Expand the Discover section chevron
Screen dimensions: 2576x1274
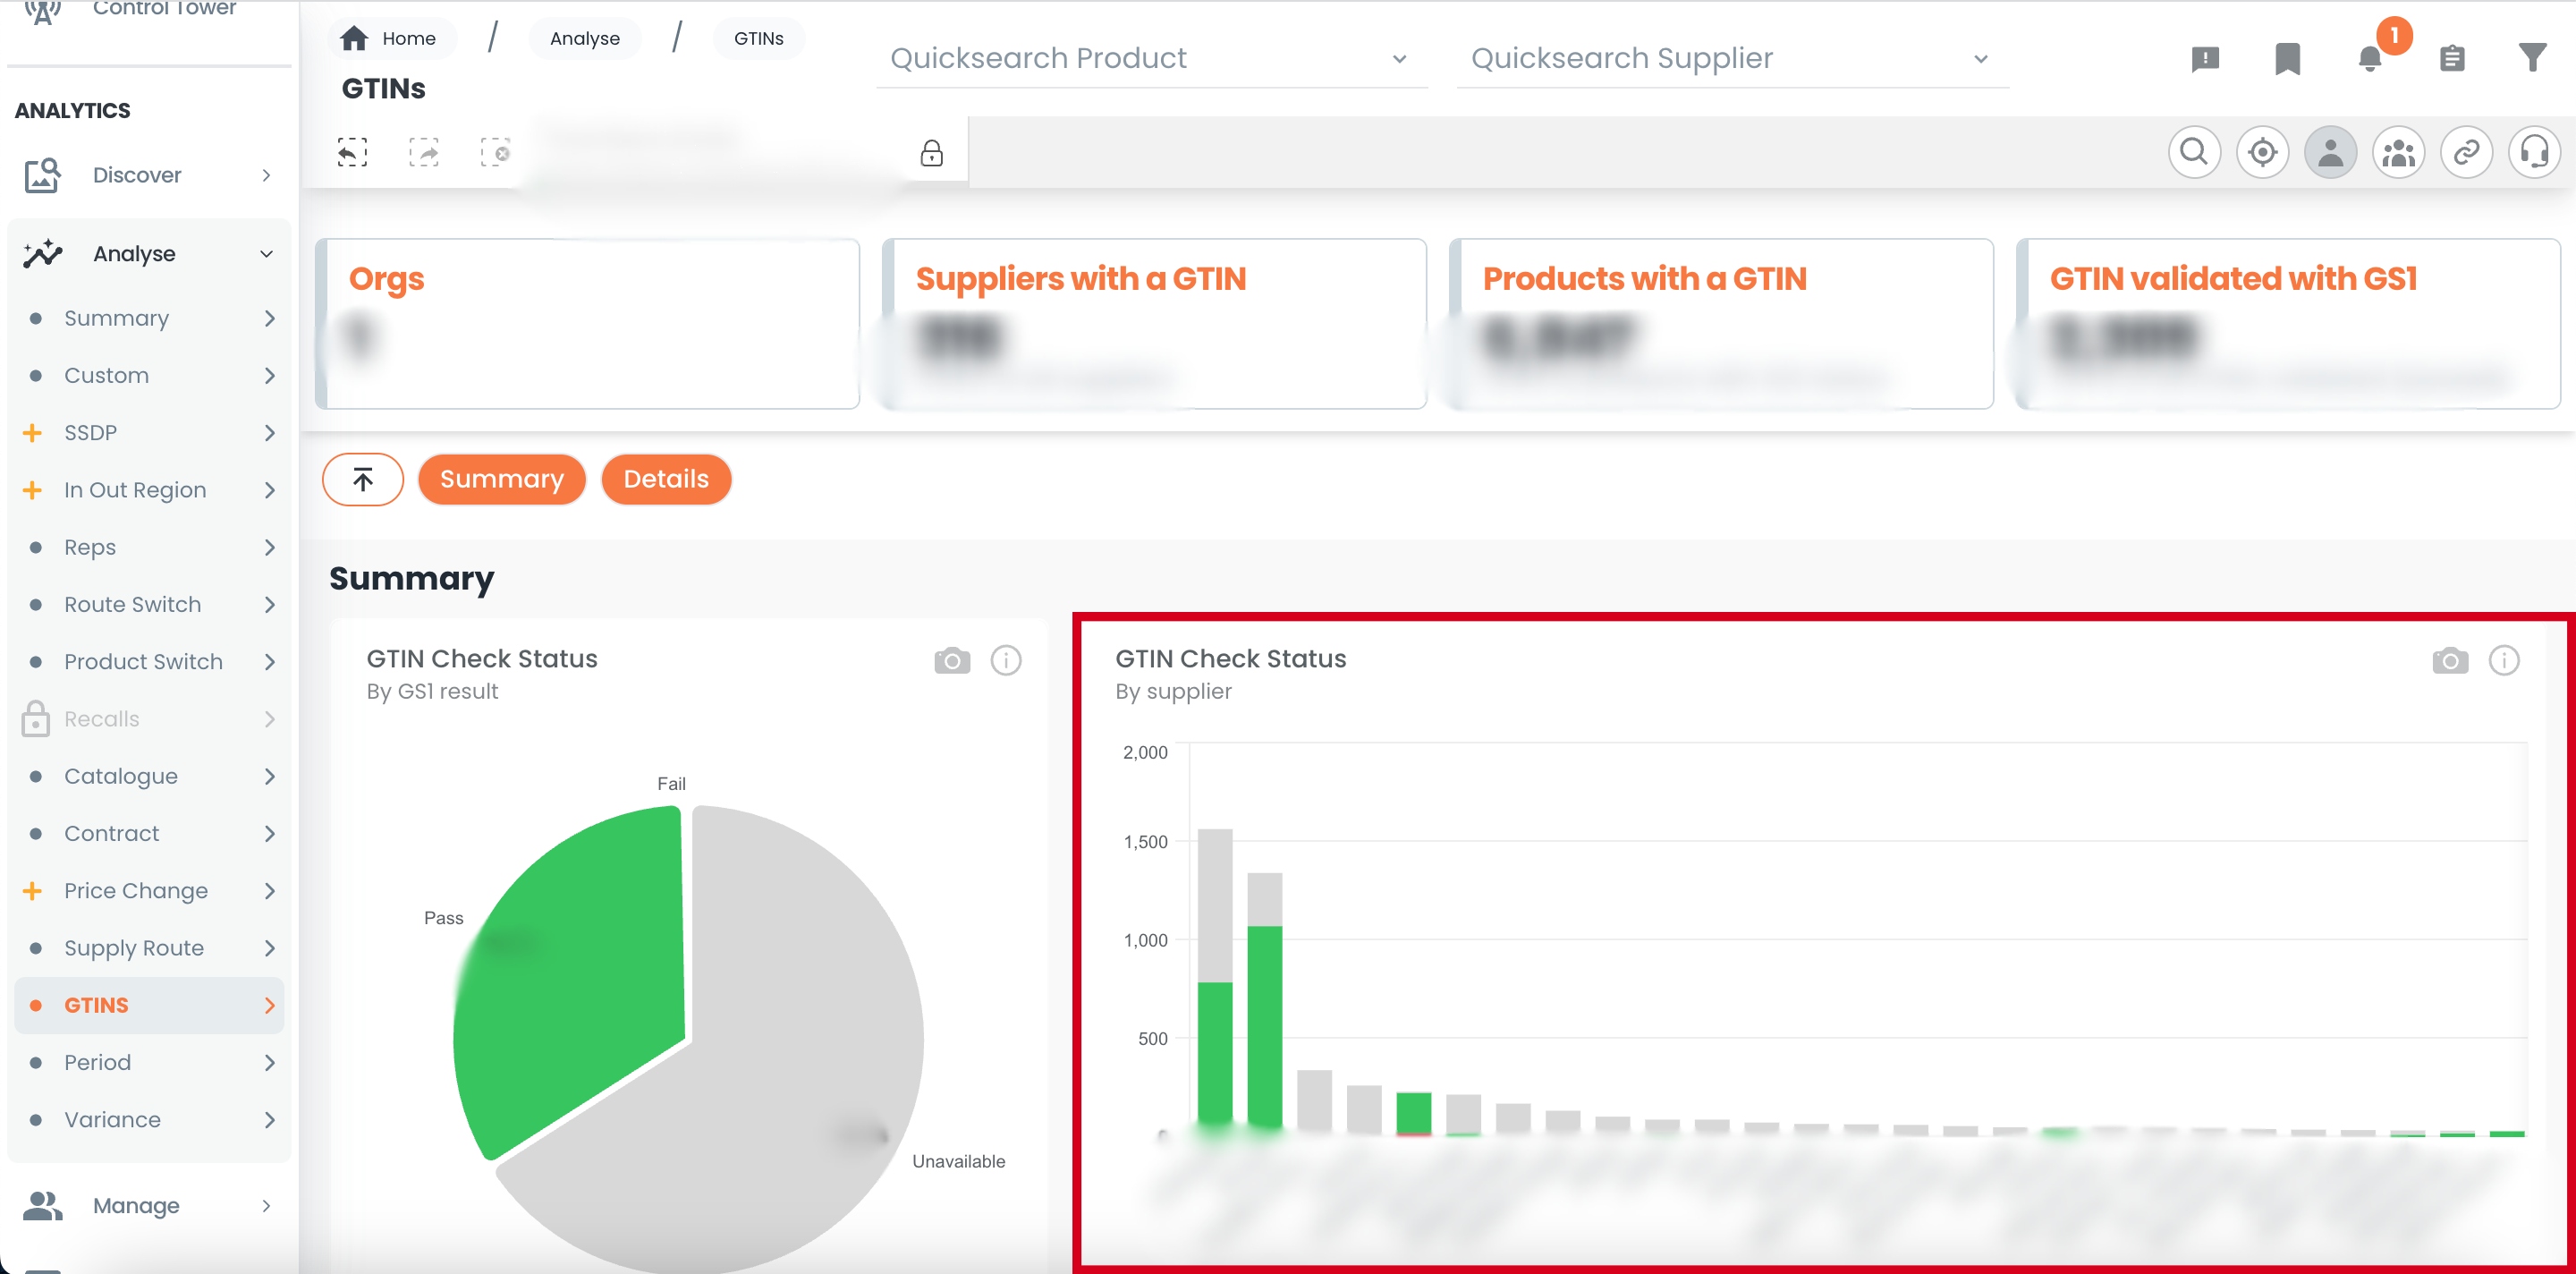[x=266, y=175]
